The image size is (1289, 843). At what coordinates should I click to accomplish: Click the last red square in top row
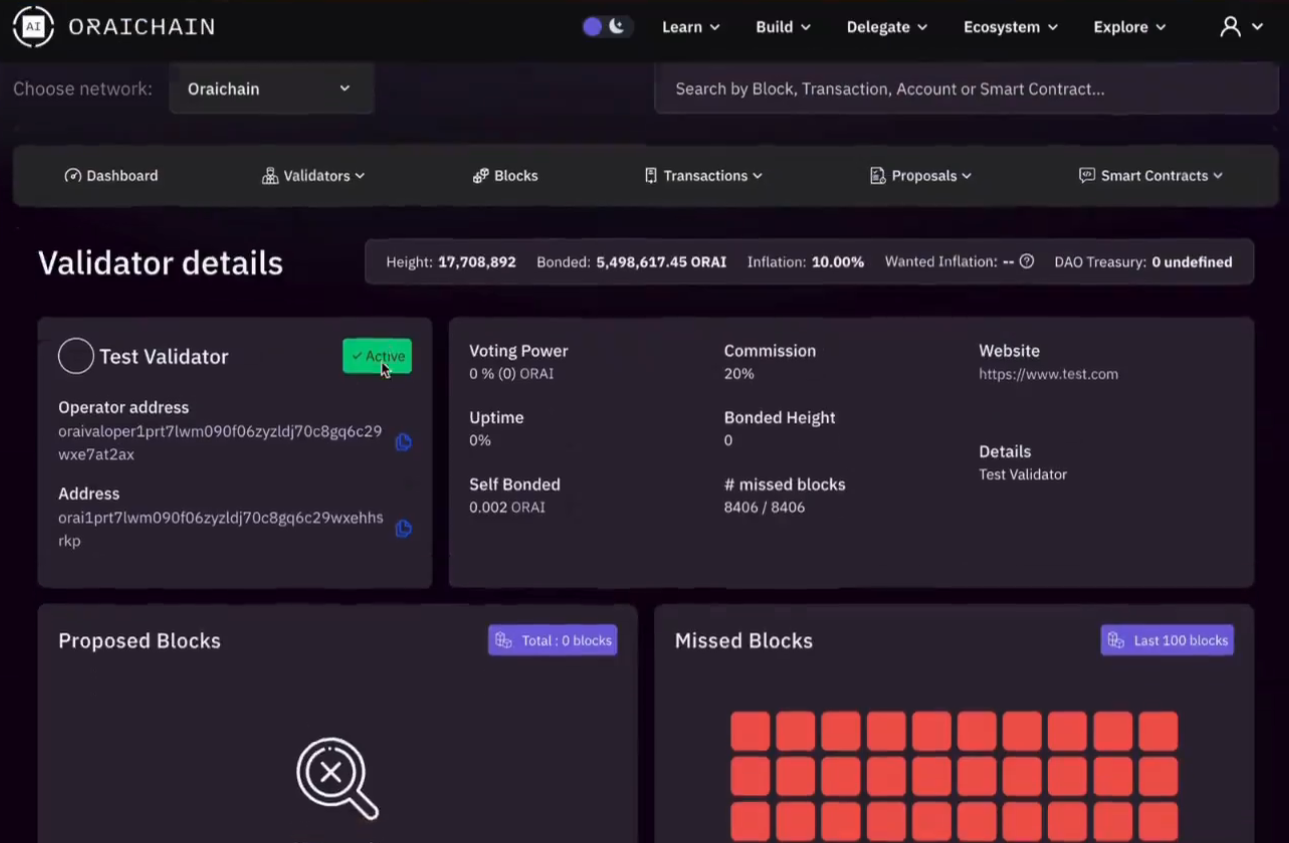click(x=1158, y=731)
